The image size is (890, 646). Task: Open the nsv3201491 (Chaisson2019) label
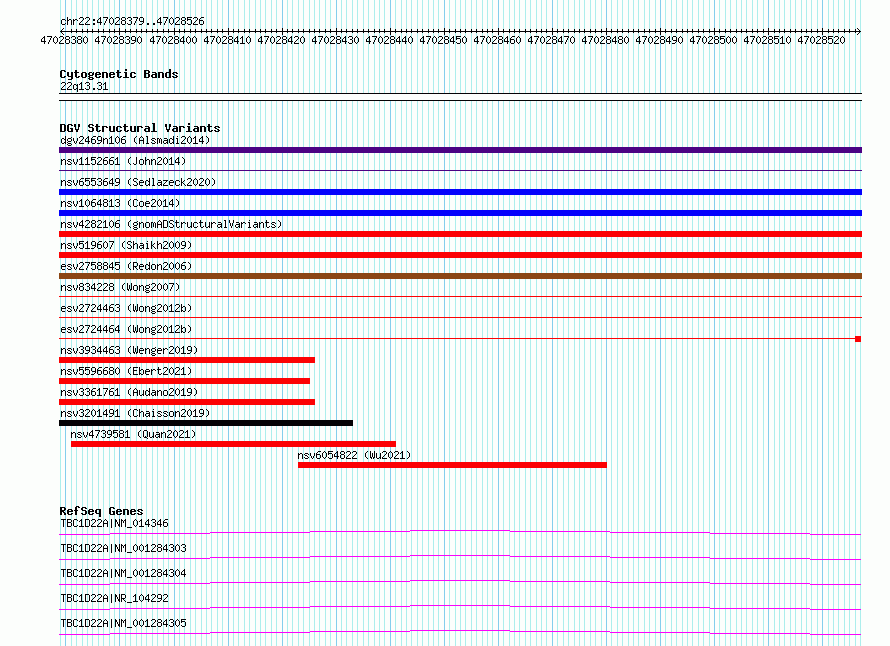click(x=135, y=413)
